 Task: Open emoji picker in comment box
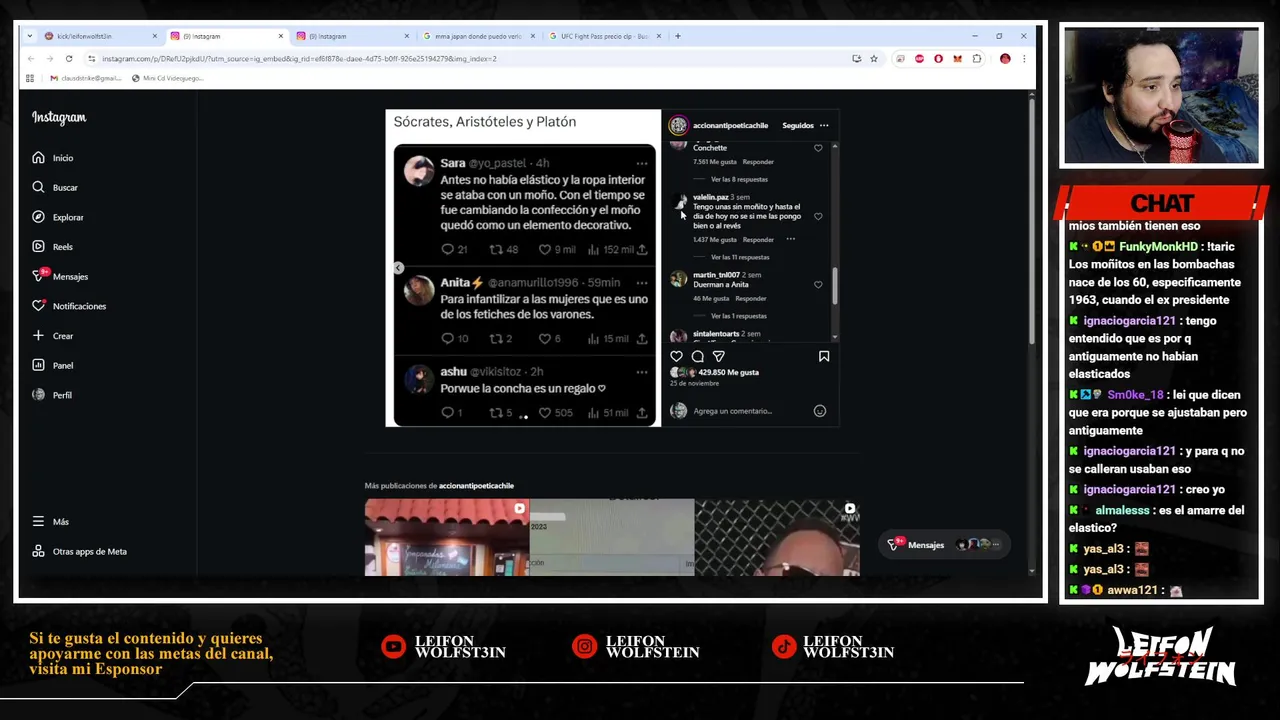coord(819,411)
